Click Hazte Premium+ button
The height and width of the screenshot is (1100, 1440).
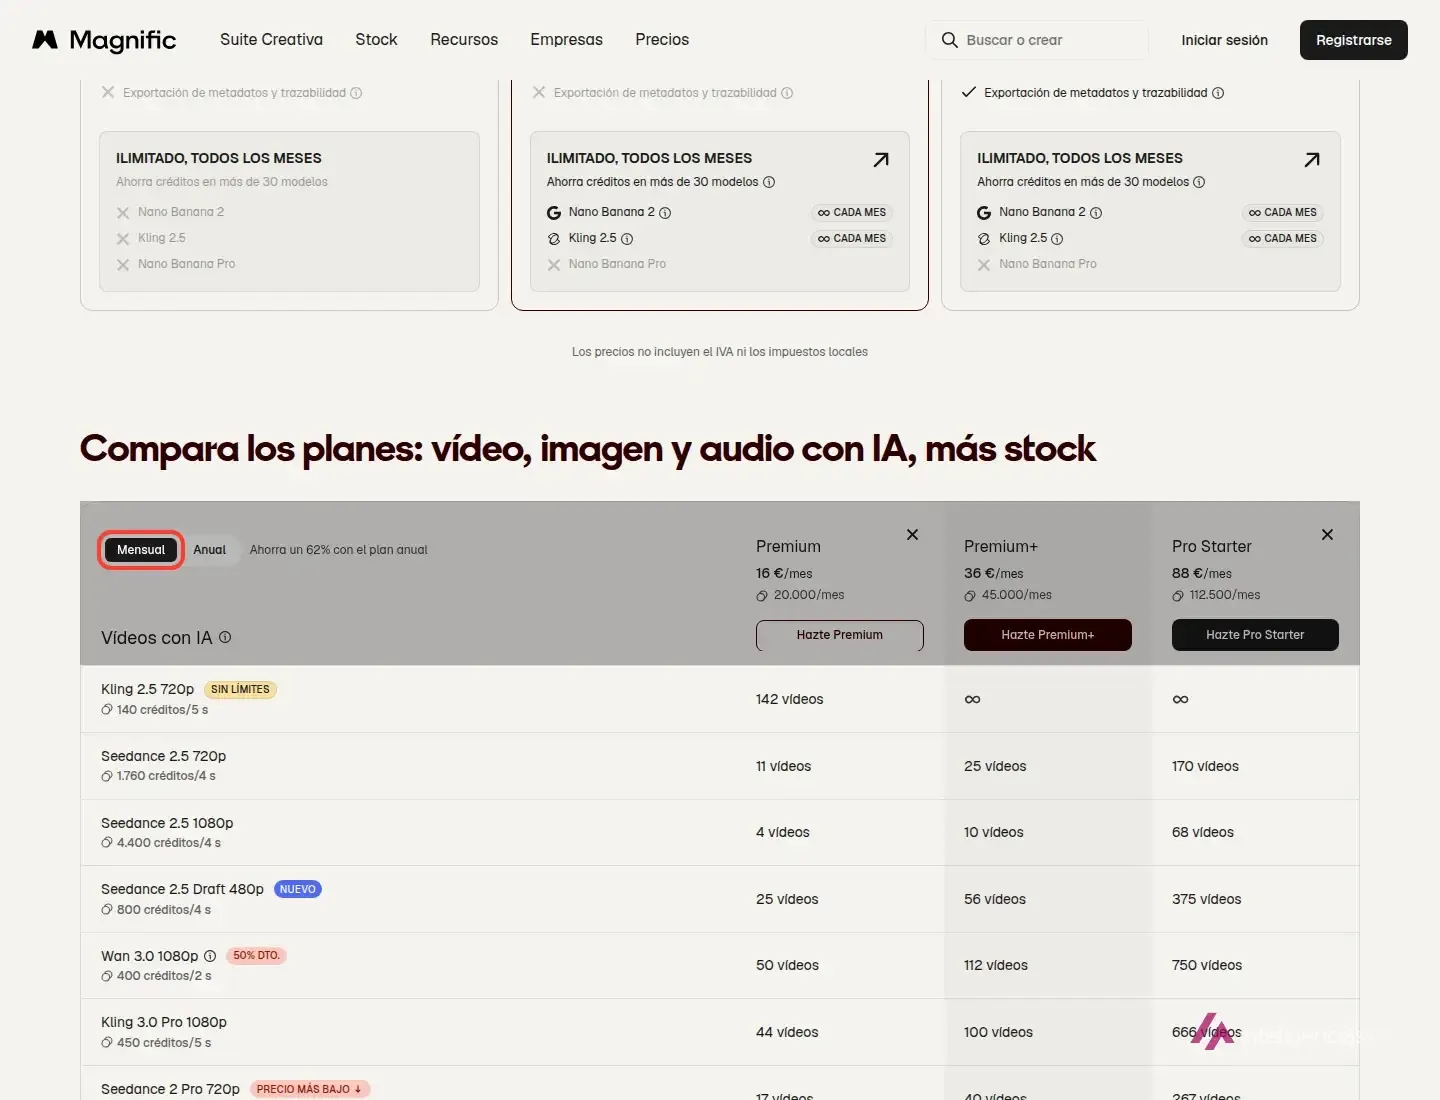[1048, 635]
